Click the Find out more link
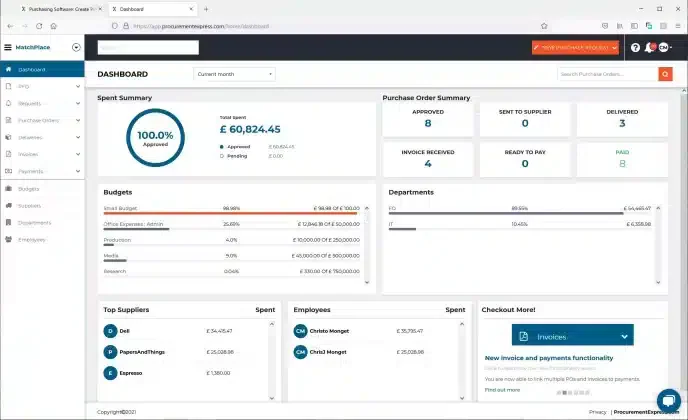 tap(502, 390)
